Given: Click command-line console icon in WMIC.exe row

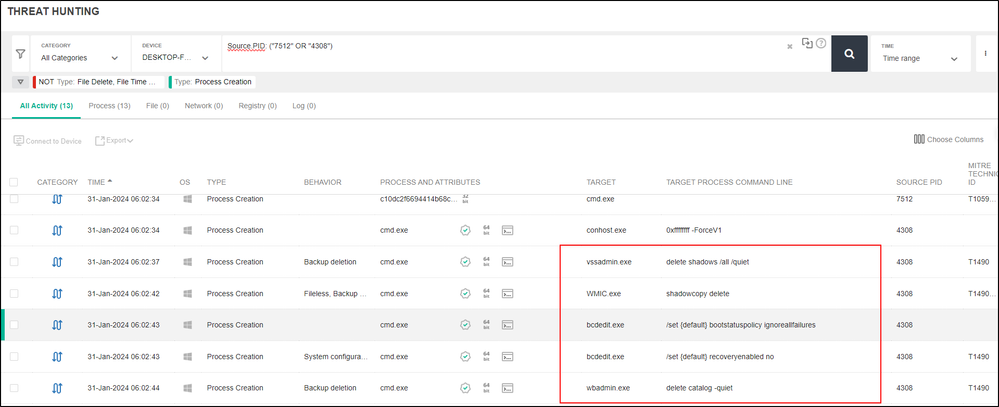Looking at the screenshot, I should pyautogui.click(x=508, y=294).
